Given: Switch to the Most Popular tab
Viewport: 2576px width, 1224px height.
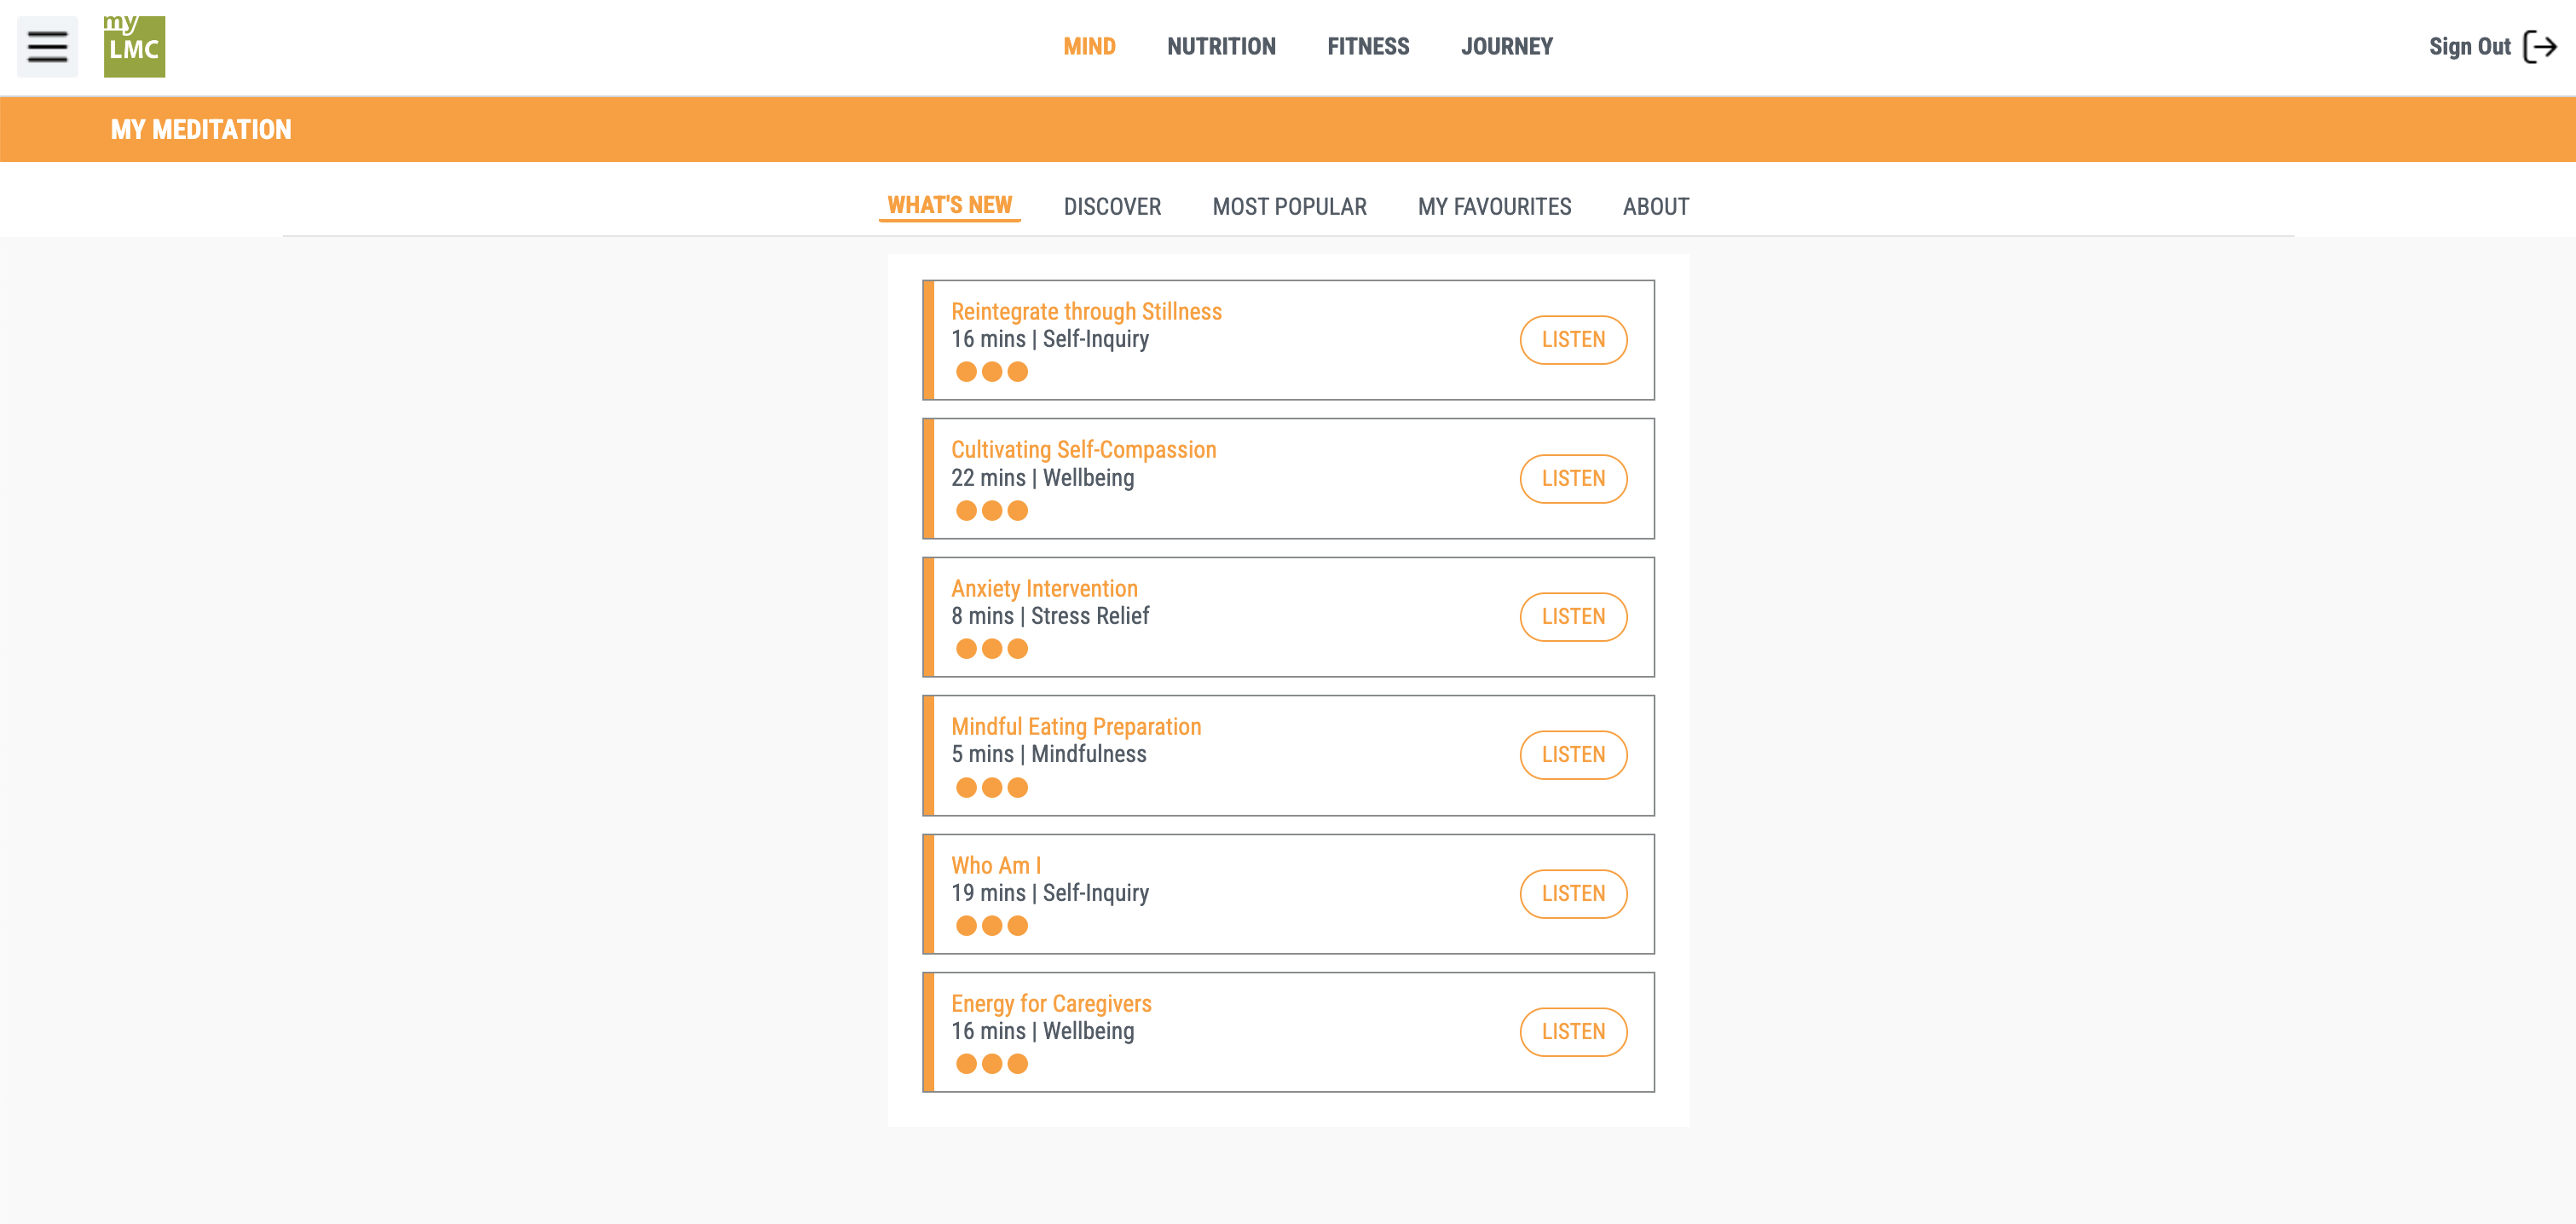Looking at the screenshot, I should click(x=1288, y=206).
